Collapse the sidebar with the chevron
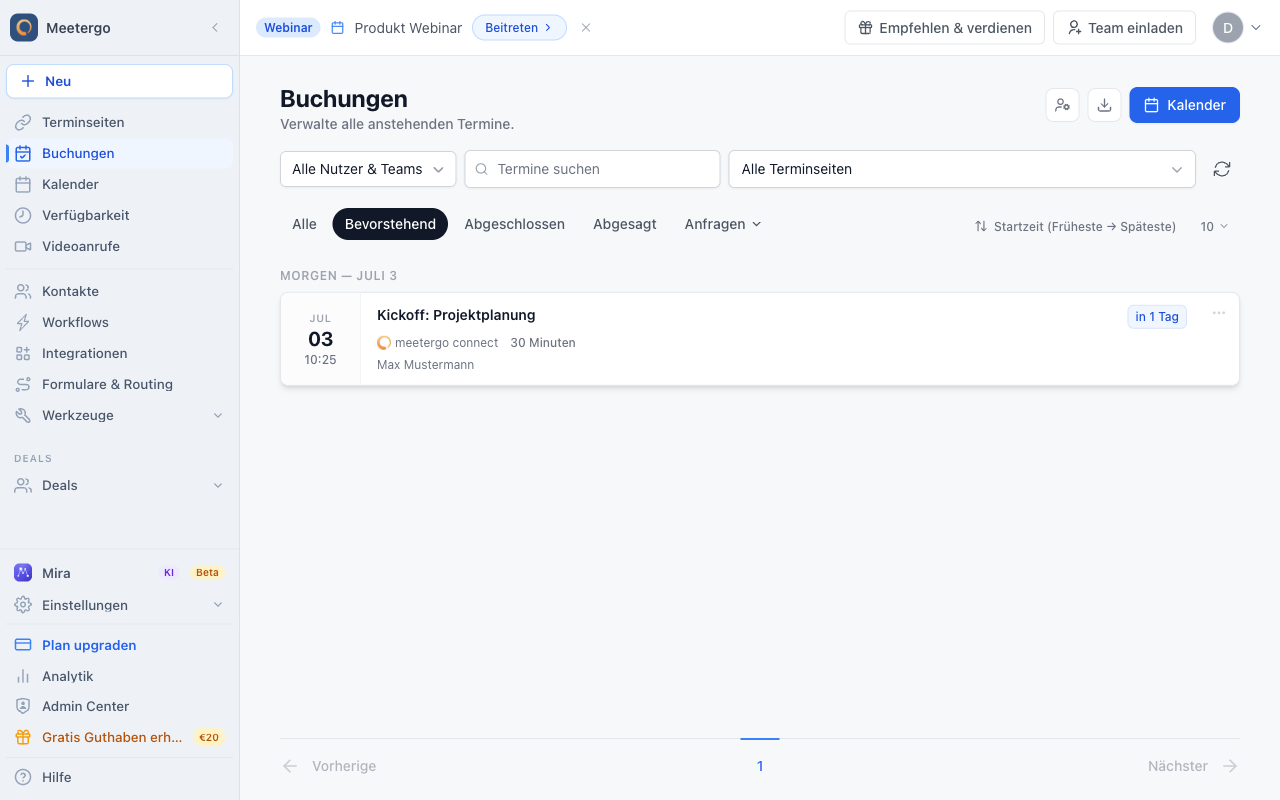Screen dimensions: 1280x800 pyautogui.click(x=215, y=28)
